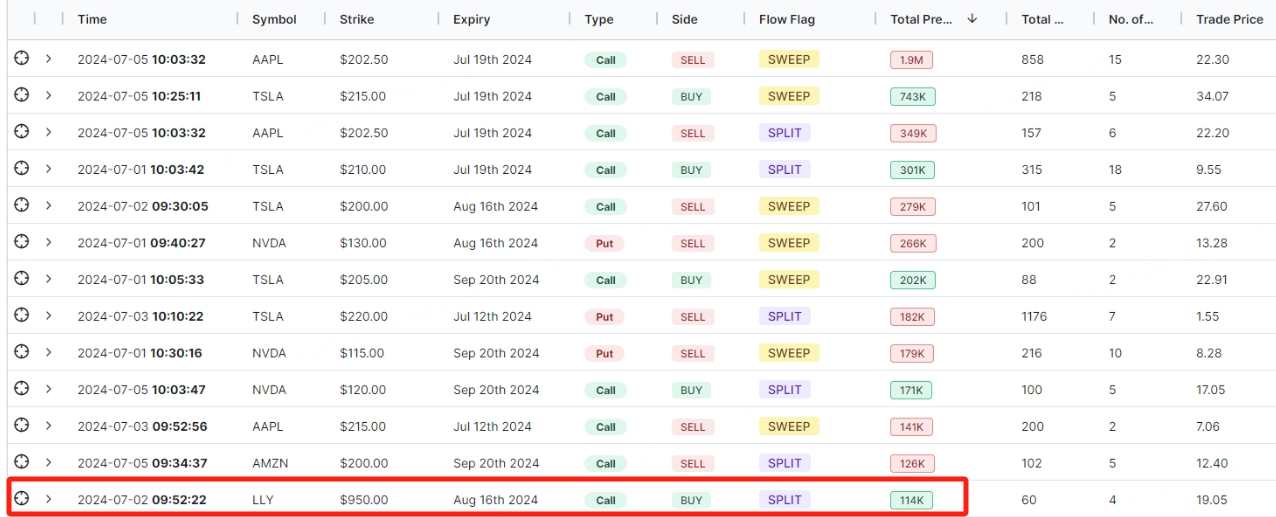Click the crosshair icon on the LLY row

click(22, 498)
